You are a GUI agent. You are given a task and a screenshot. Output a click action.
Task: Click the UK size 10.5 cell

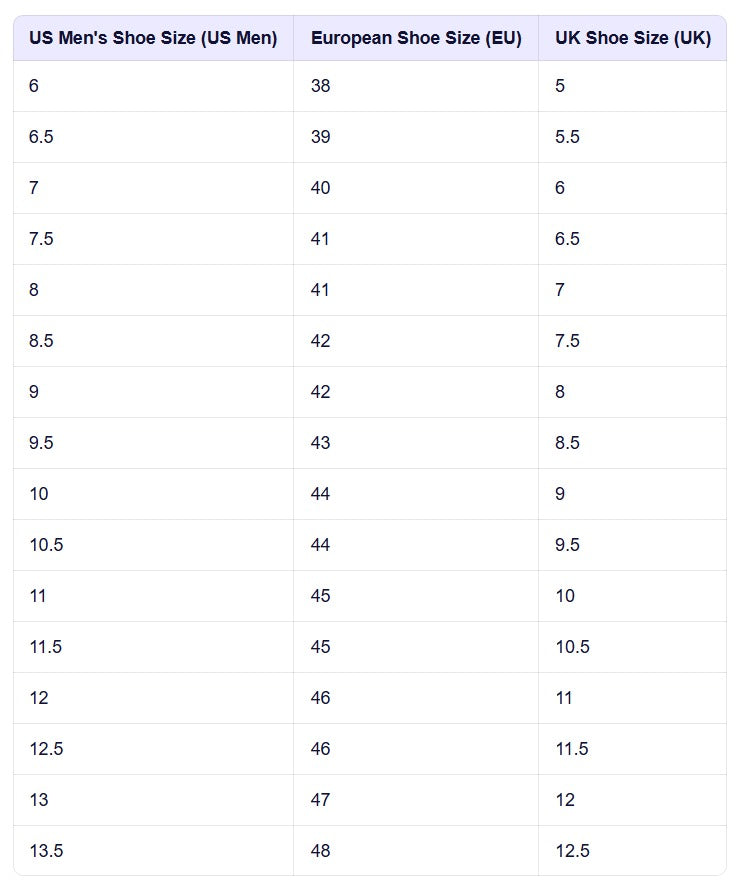coord(572,647)
